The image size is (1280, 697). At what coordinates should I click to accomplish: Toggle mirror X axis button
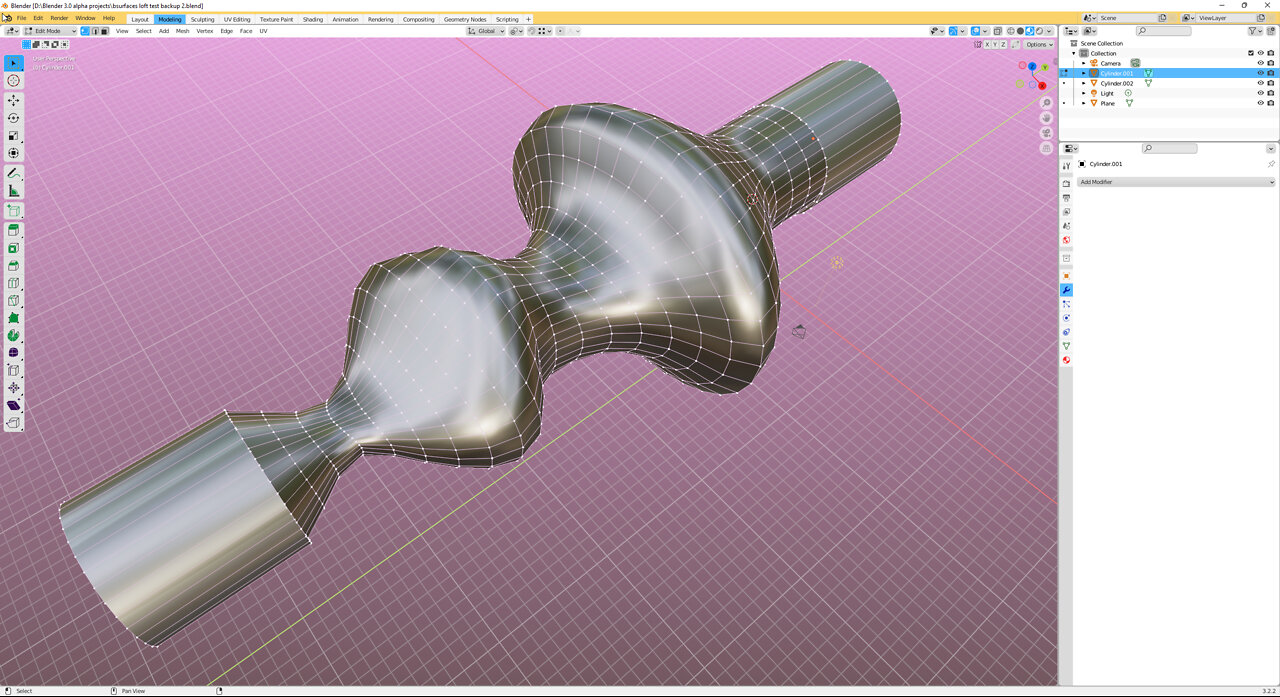pyautogui.click(x=987, y=44)
